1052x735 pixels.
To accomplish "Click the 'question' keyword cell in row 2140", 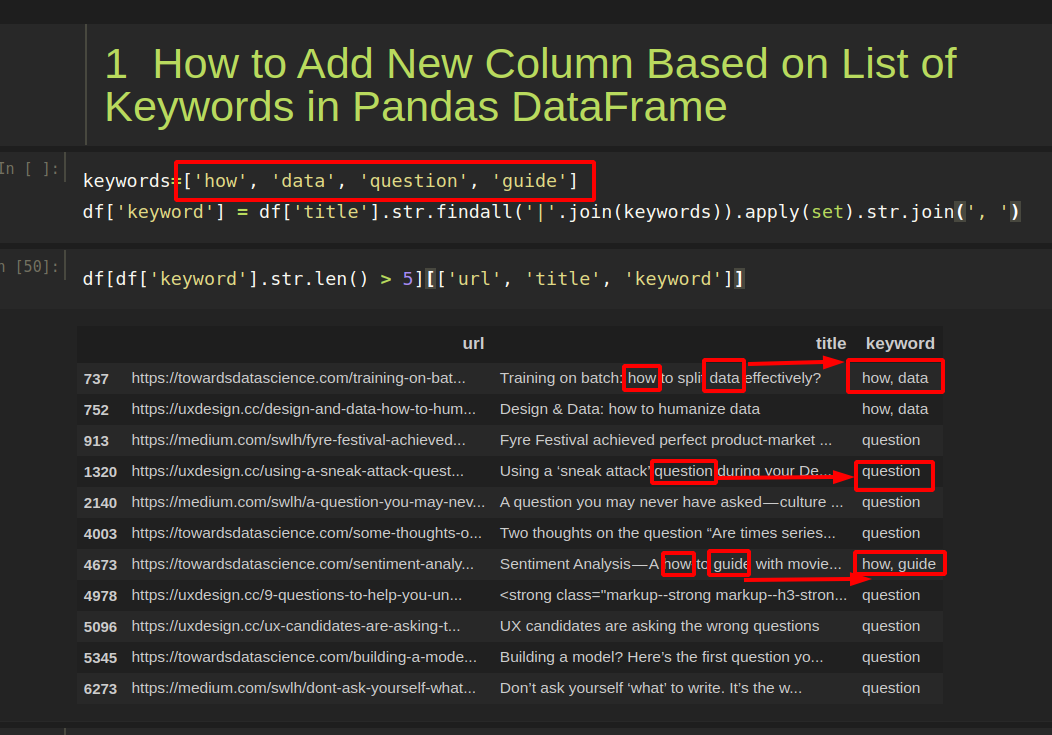I will [891, 502].
